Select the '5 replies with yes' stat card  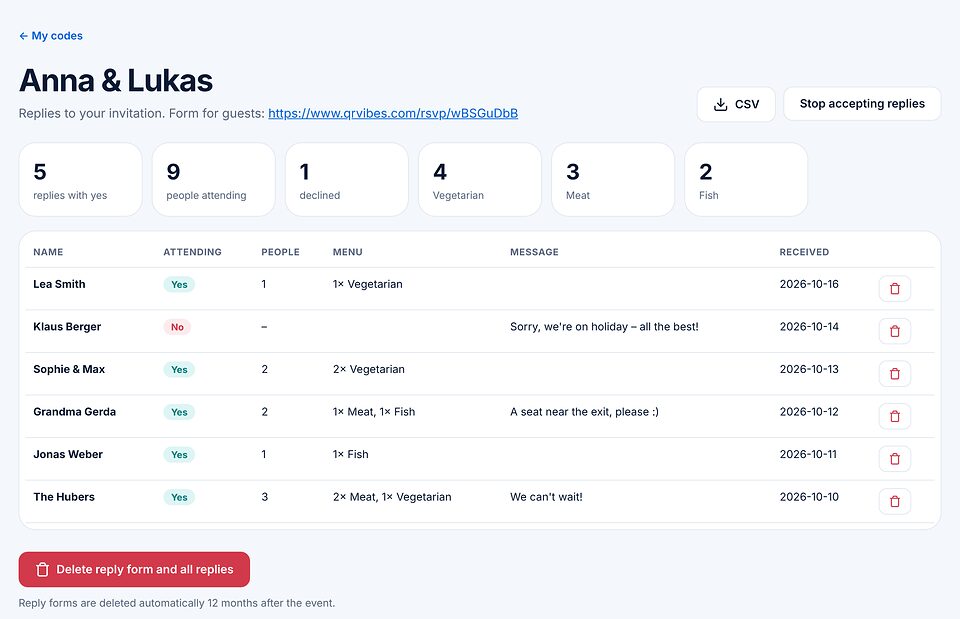(80, 179)
